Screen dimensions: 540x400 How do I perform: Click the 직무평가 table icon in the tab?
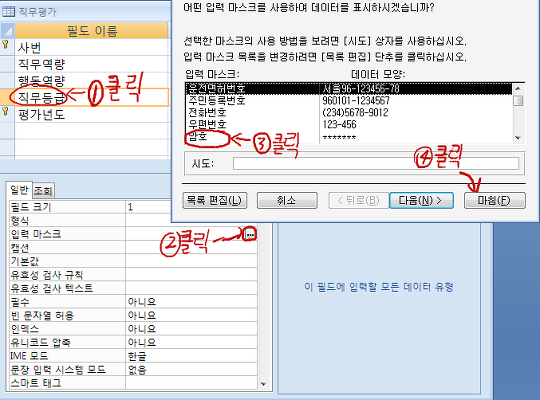click(x=8, y=12)
